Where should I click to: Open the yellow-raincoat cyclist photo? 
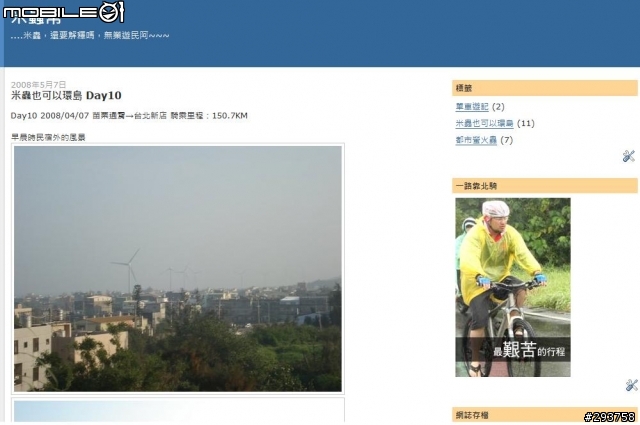(x=513, y=287)
